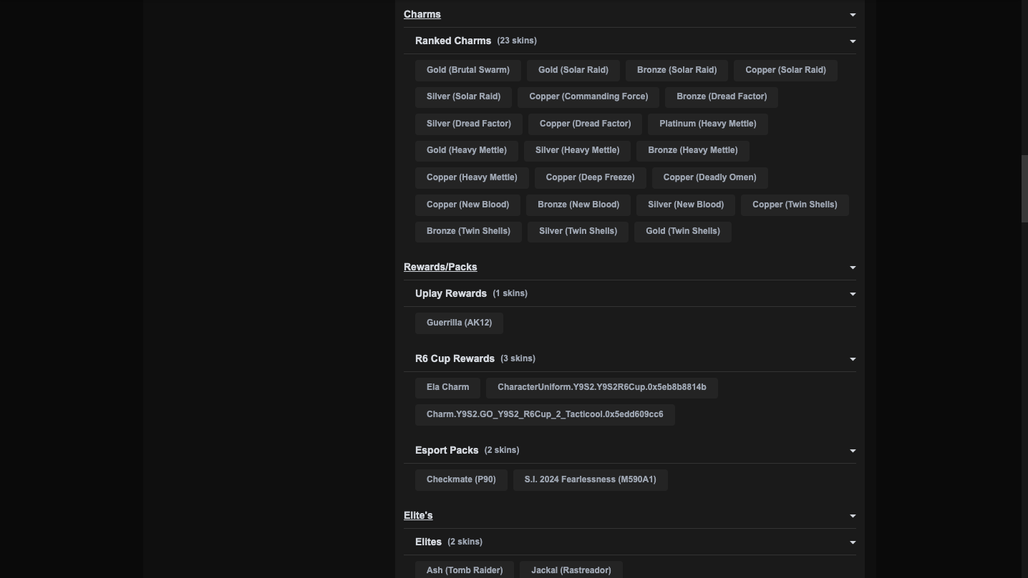This screenshot has height=578, width=1028.
Task: Select the Ela Charm tag
Action: (x=447, y=387)
